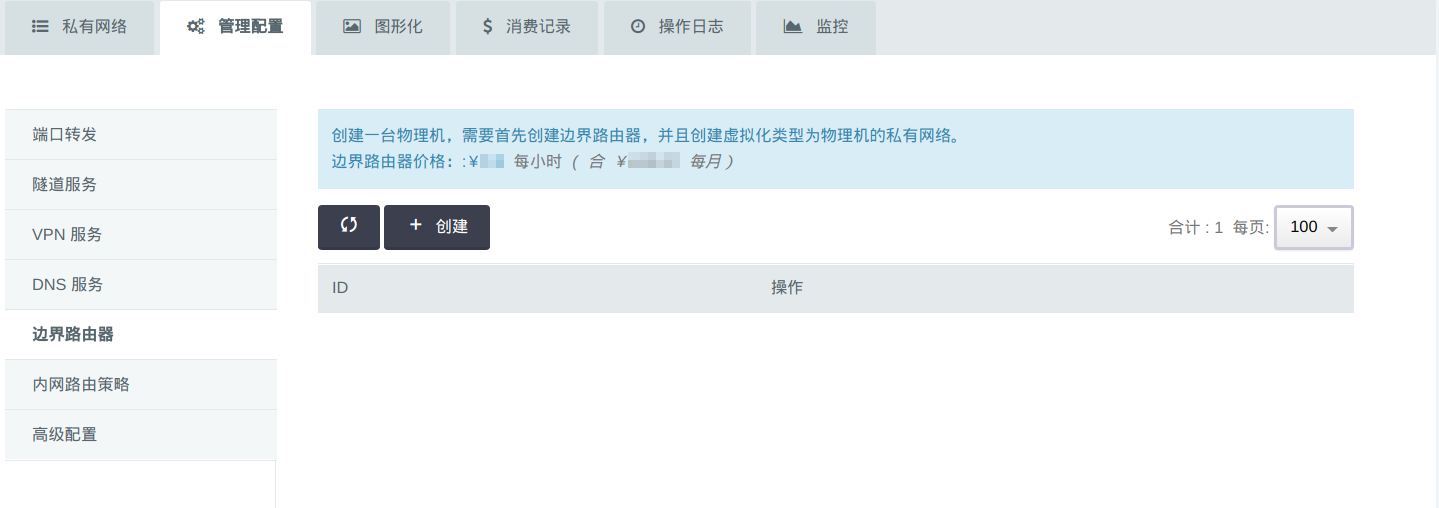Click the plus icon on 创建 button

point(416,226)
